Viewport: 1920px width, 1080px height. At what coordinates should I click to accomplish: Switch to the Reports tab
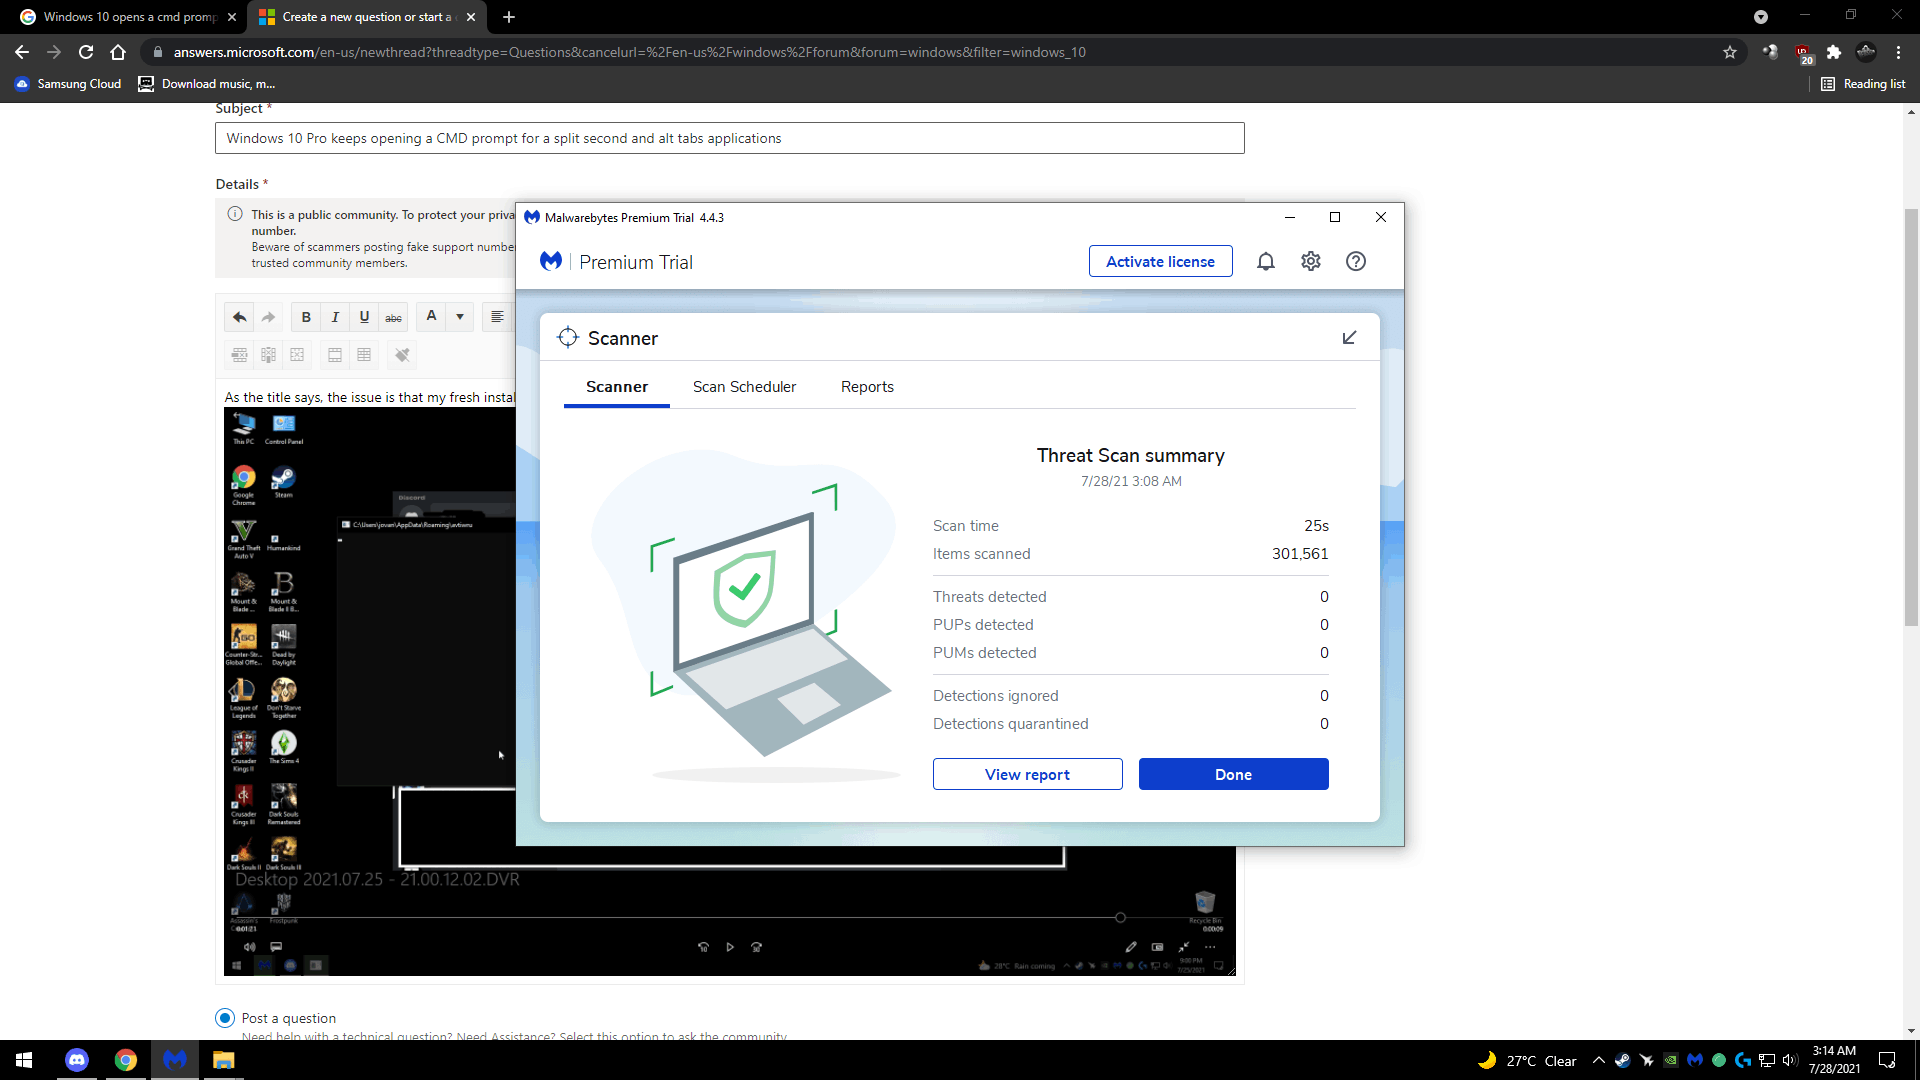pyautogui.click(x=867, y=387)
